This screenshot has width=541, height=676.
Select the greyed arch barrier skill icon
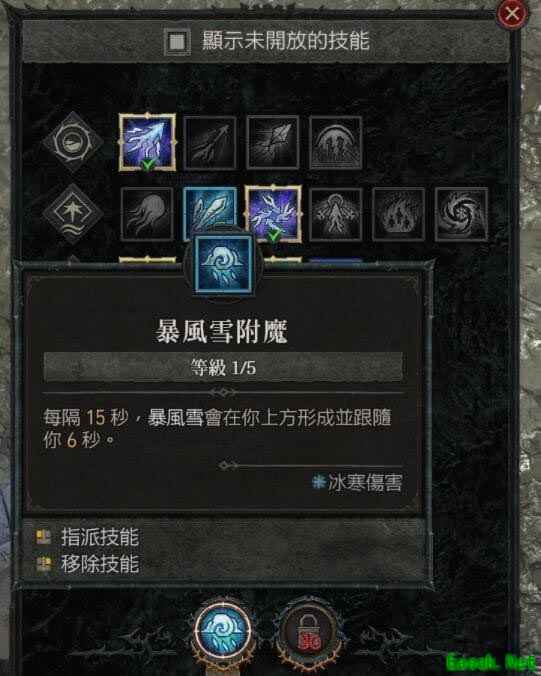336,143
